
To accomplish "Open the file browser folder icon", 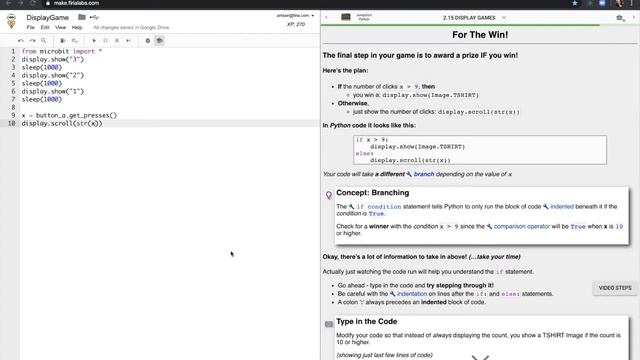I will (82, 17).
